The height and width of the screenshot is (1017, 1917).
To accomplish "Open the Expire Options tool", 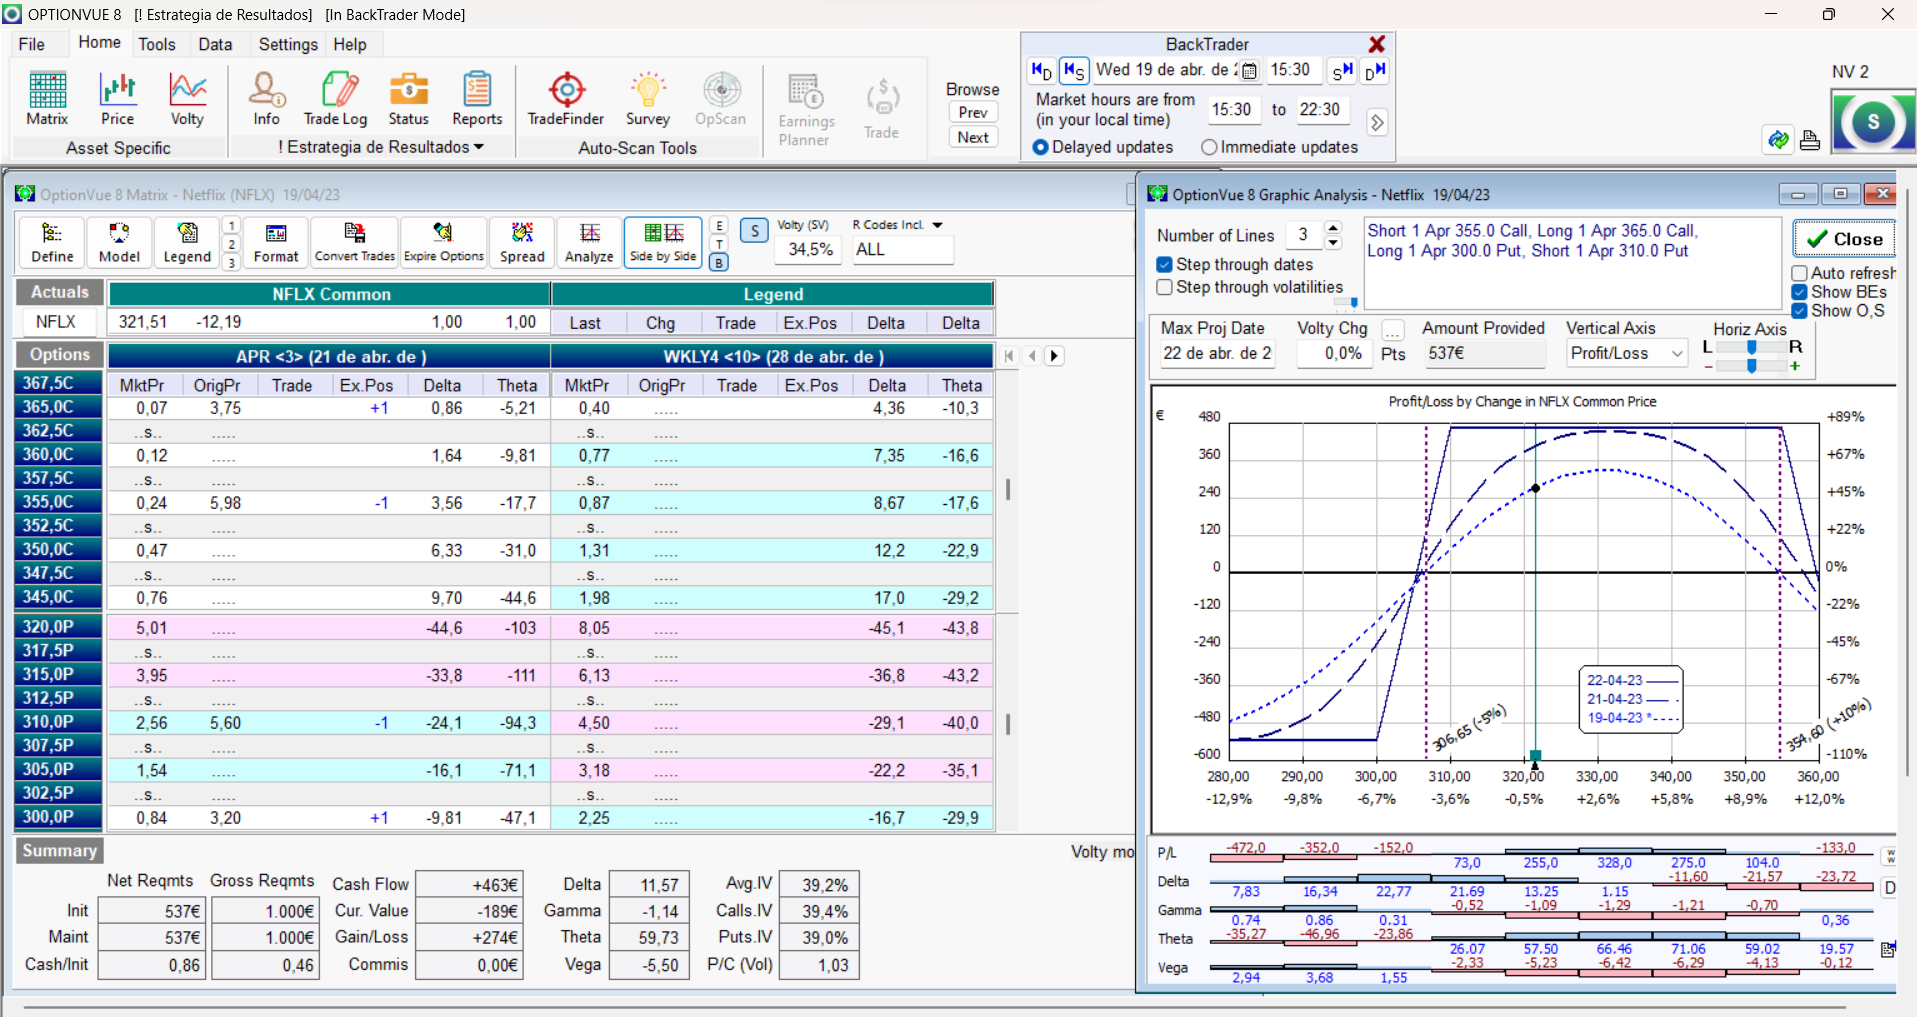I will [x=443, y=243].
